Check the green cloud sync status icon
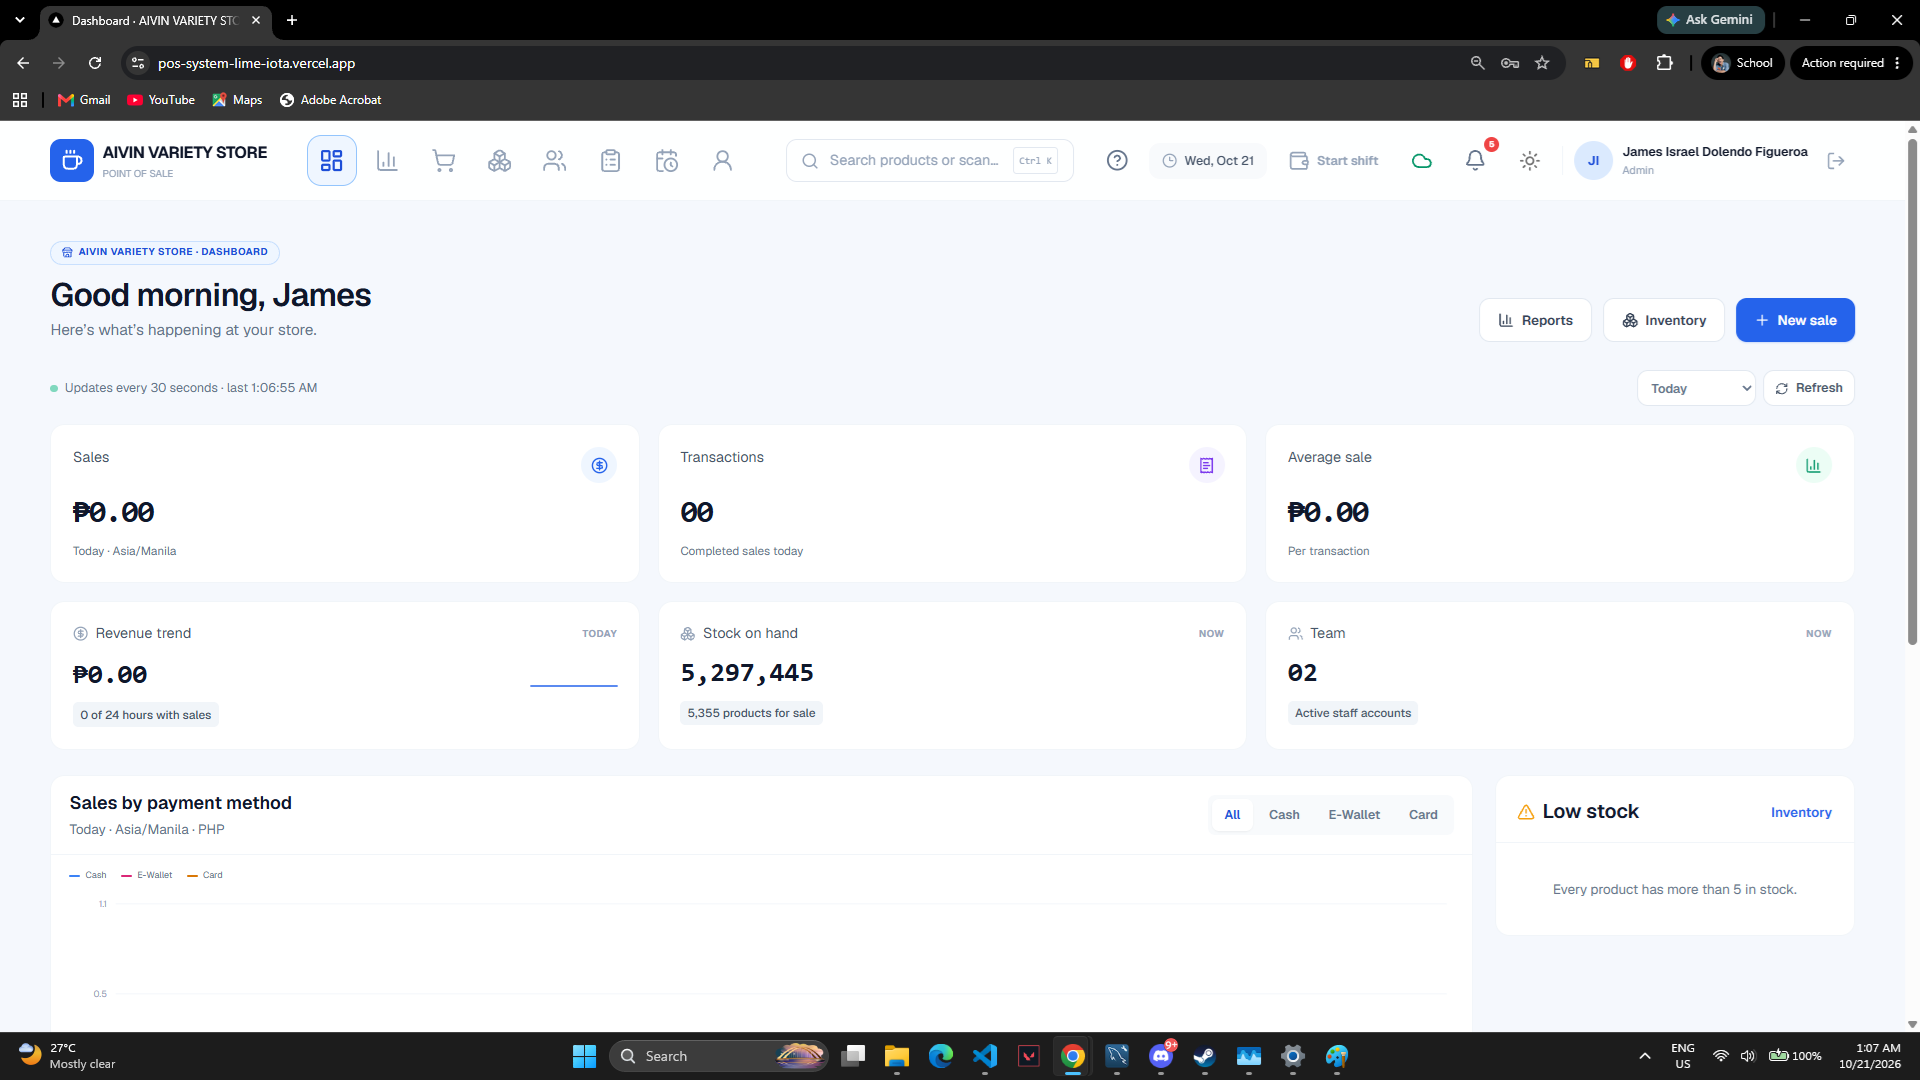This screenshot has width=1920, height=1080. point(1421,161)
